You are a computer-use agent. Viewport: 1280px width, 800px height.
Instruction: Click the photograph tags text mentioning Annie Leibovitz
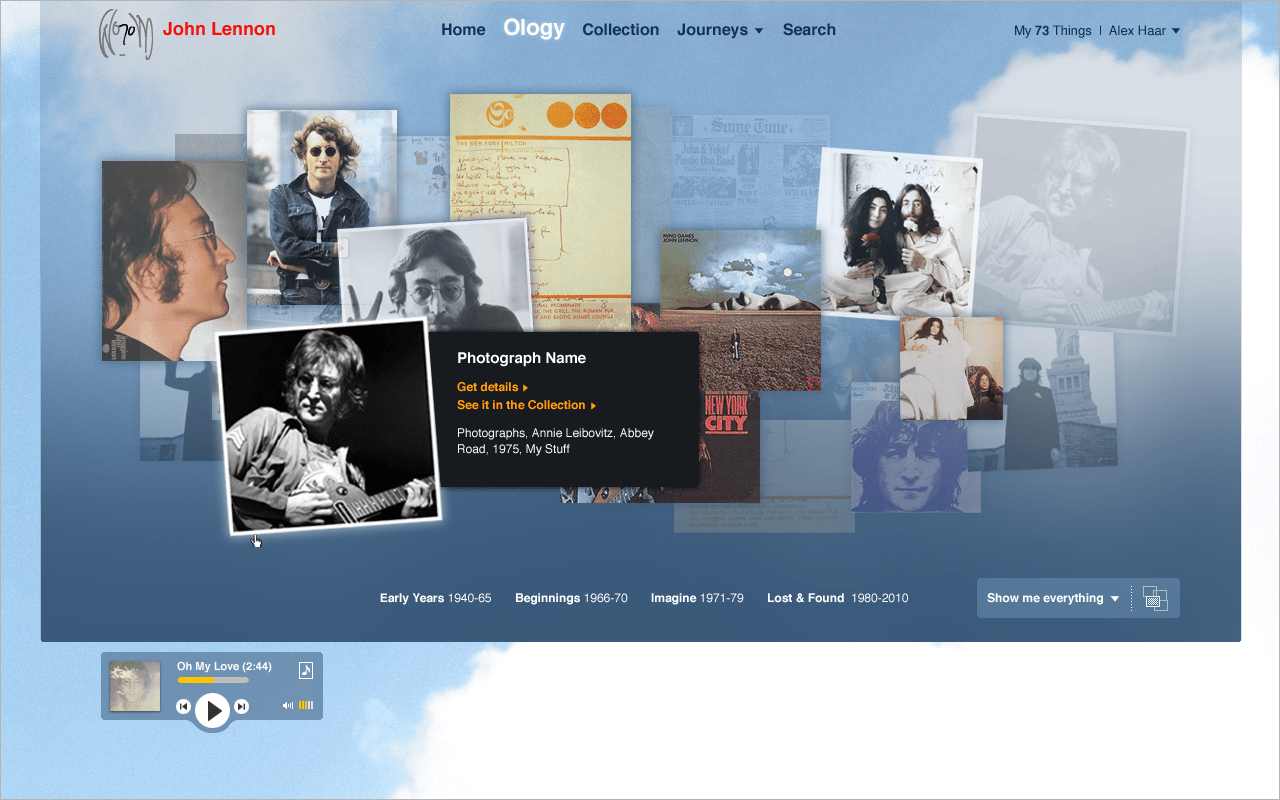point(555,441)
